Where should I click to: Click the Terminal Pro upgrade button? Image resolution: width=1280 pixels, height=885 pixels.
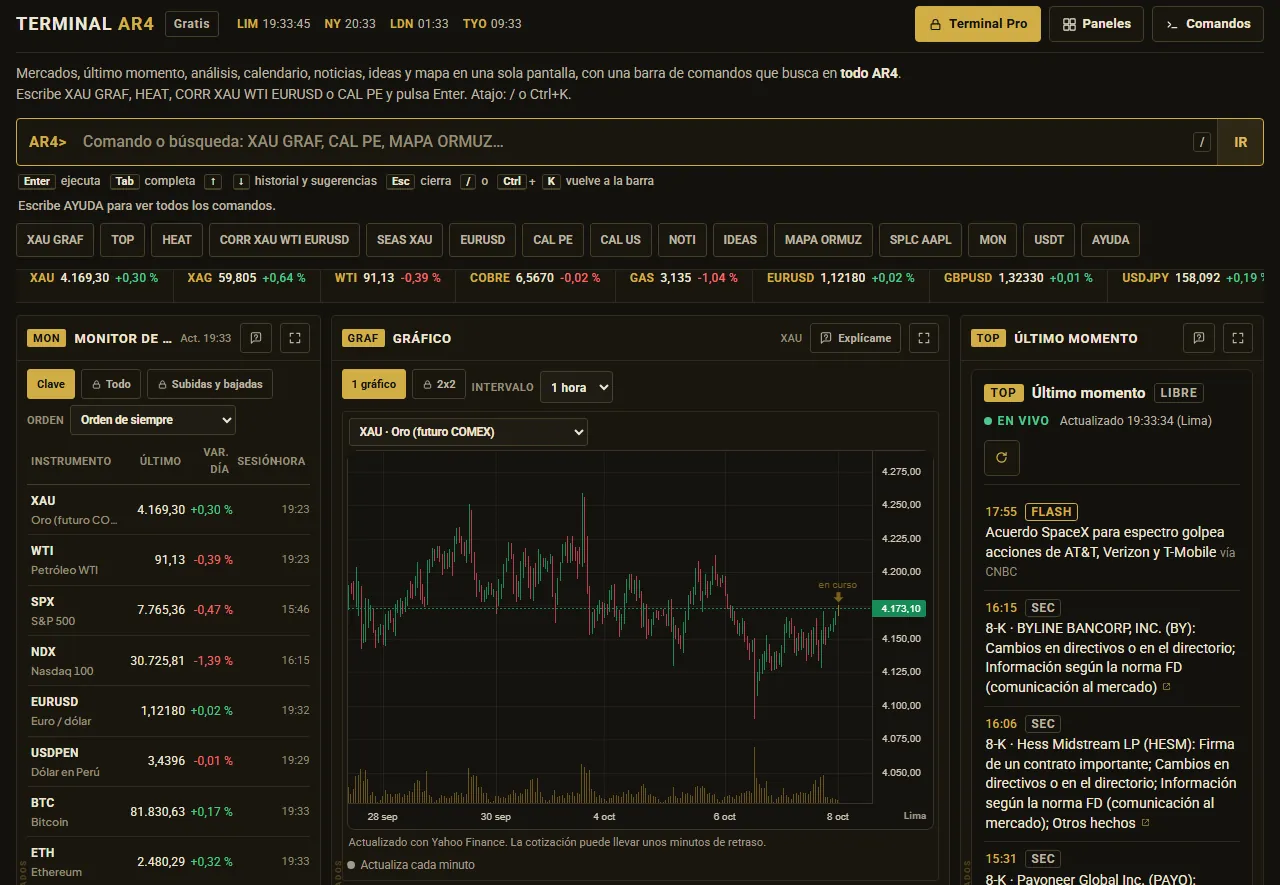pos(978,24)
